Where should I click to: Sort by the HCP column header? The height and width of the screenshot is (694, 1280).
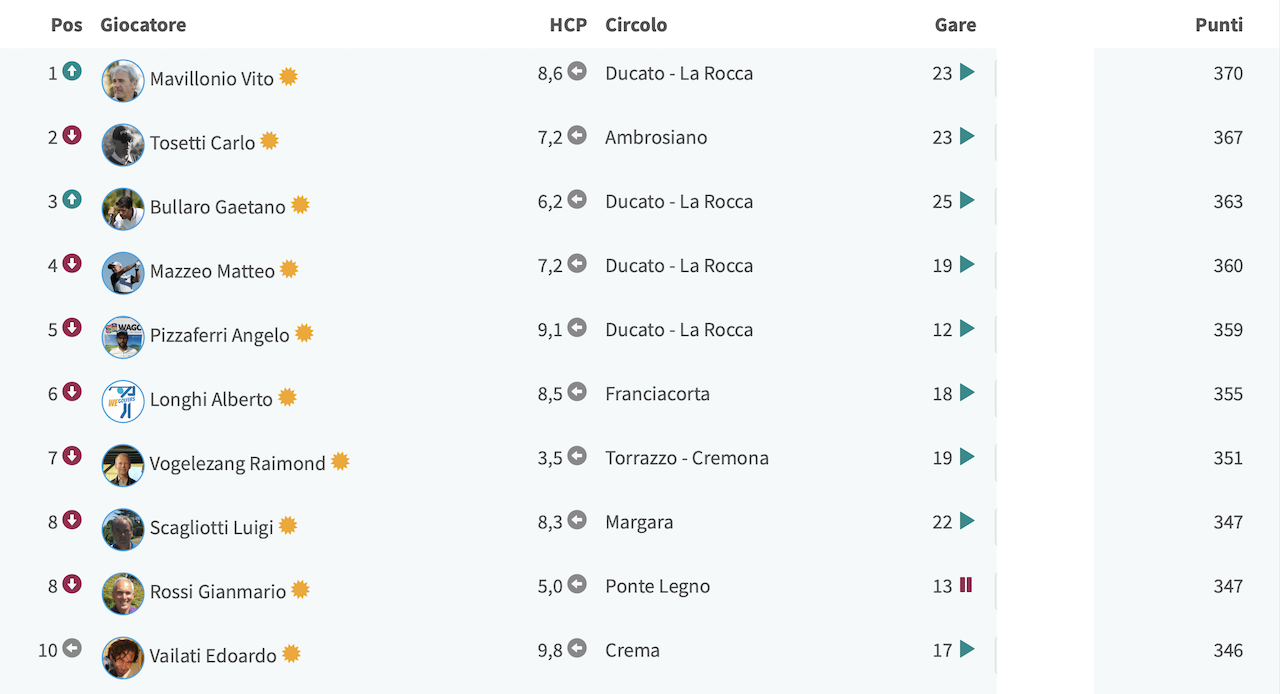pyautogui.click(x=568, y=25)
